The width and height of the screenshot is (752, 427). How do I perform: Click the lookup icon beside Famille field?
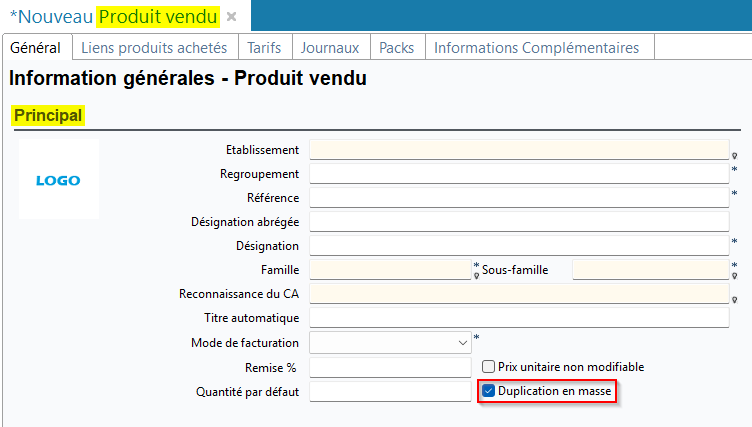(x=477, y=276)
